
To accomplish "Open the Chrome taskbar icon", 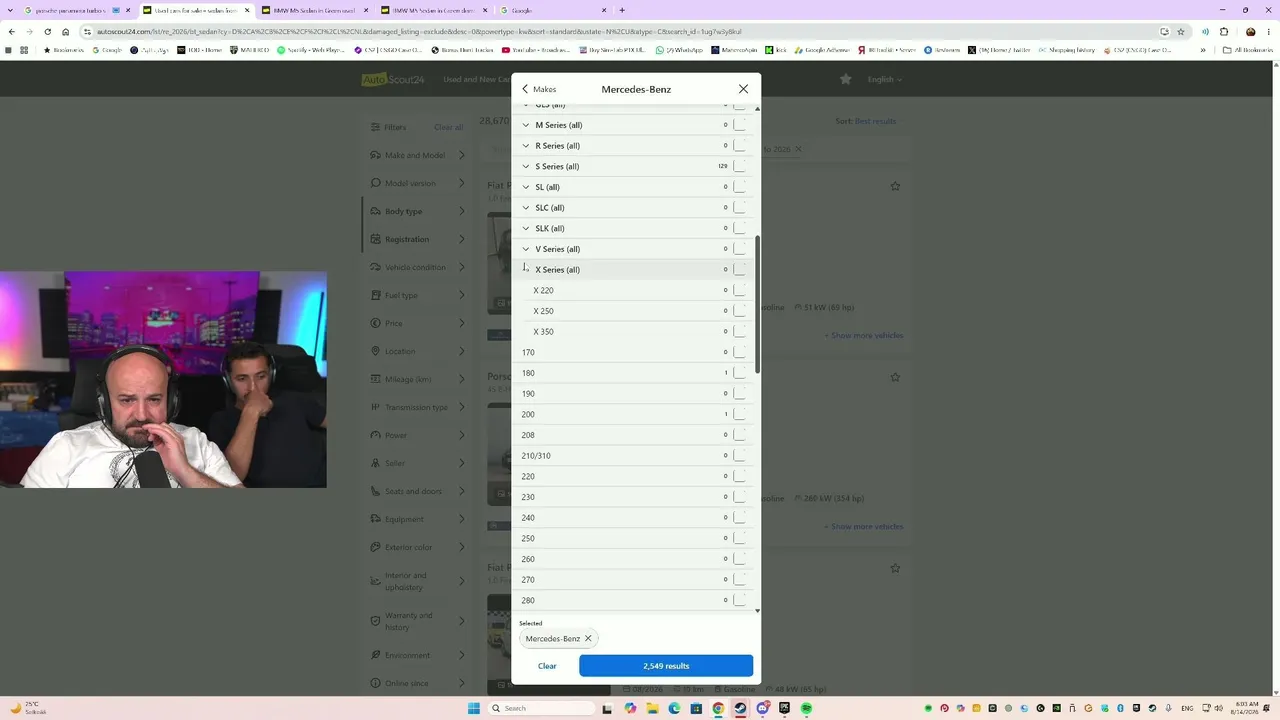I will pos(718,708).
